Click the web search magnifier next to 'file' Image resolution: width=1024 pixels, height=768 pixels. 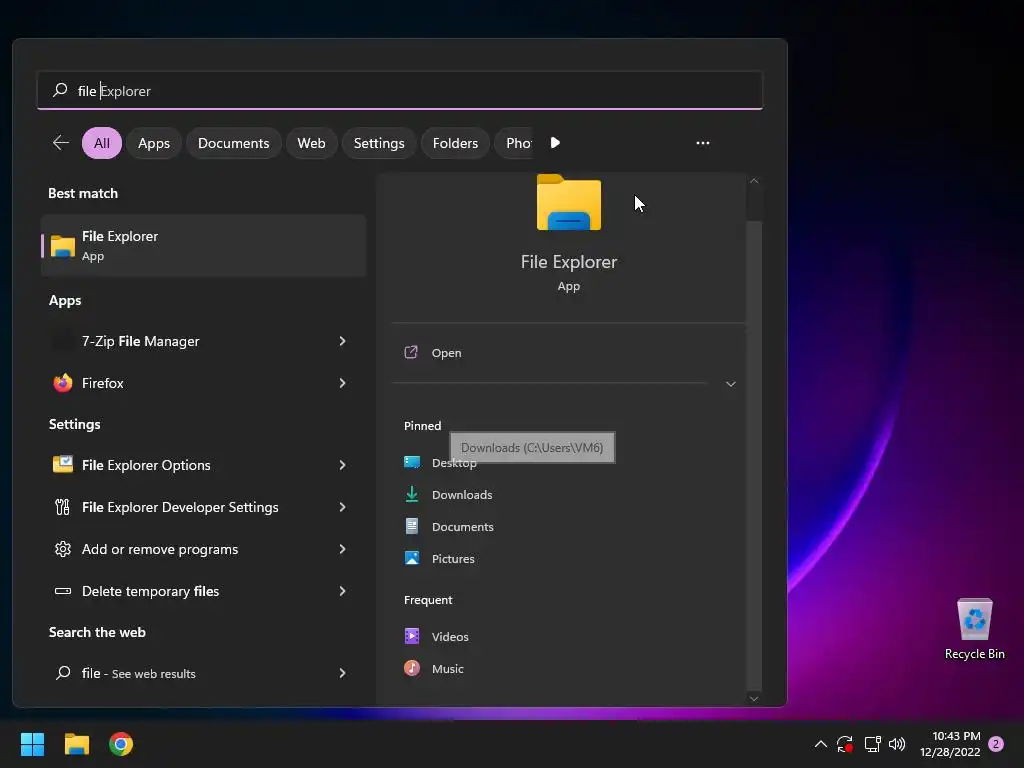63,673
